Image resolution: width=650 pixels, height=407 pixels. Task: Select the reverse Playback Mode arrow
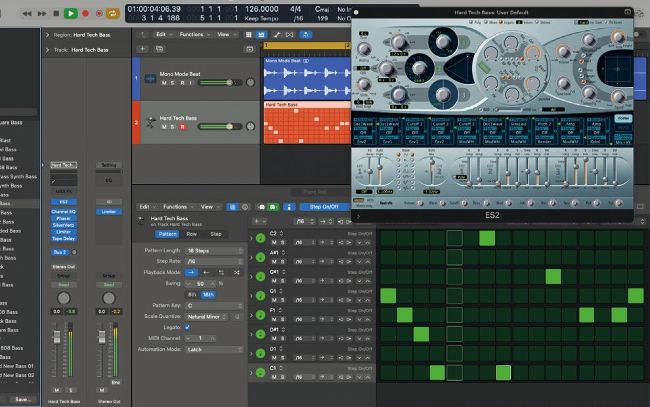206,272
